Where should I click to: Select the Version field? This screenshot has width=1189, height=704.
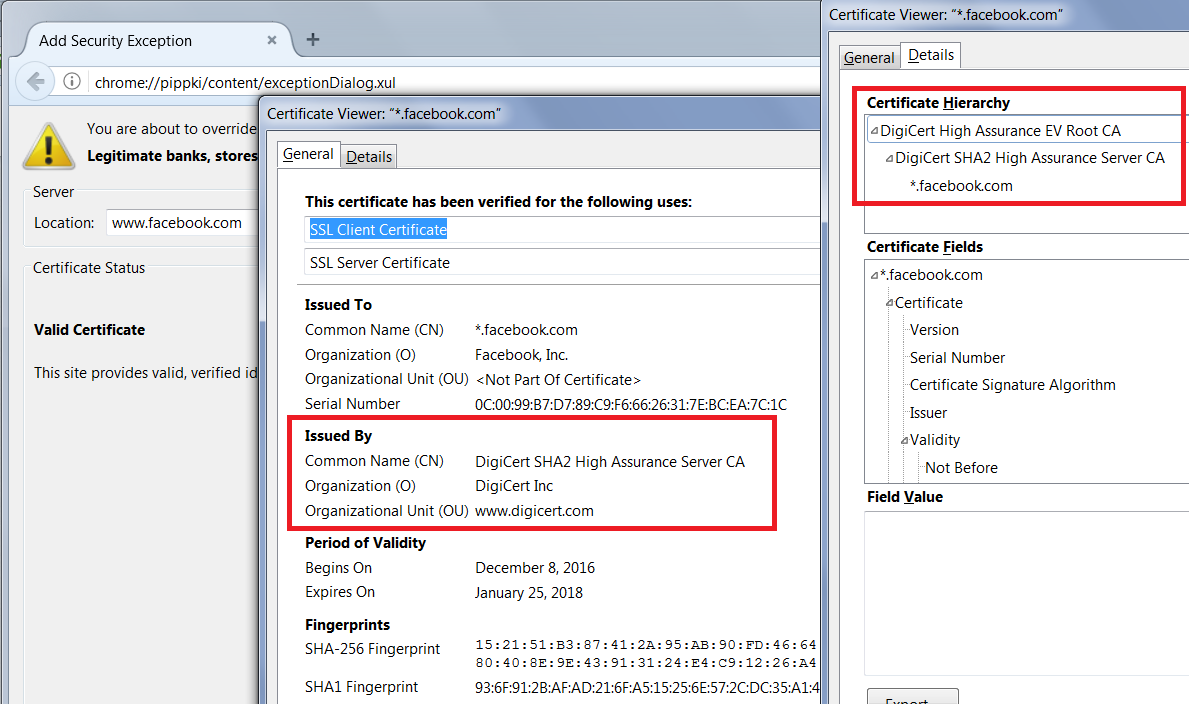point(934,330)
